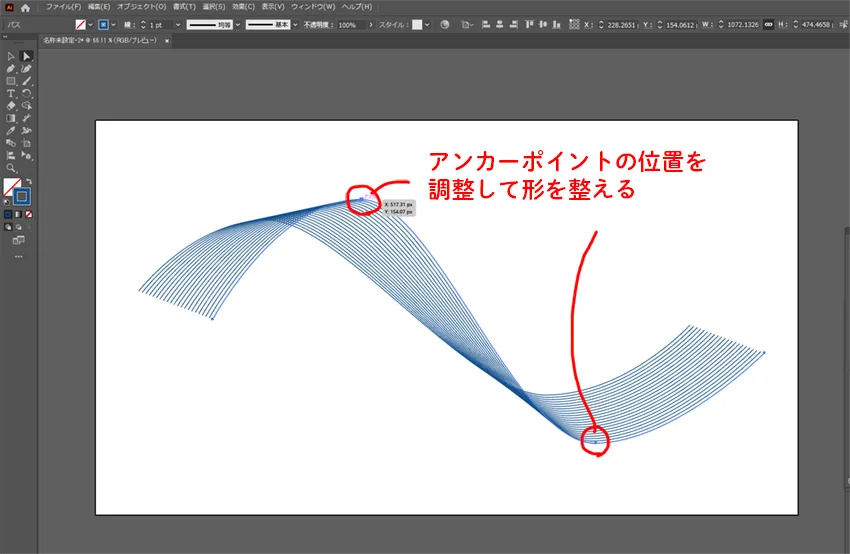
Task: Select the Rectangle tool
Action: coord(11,81)
